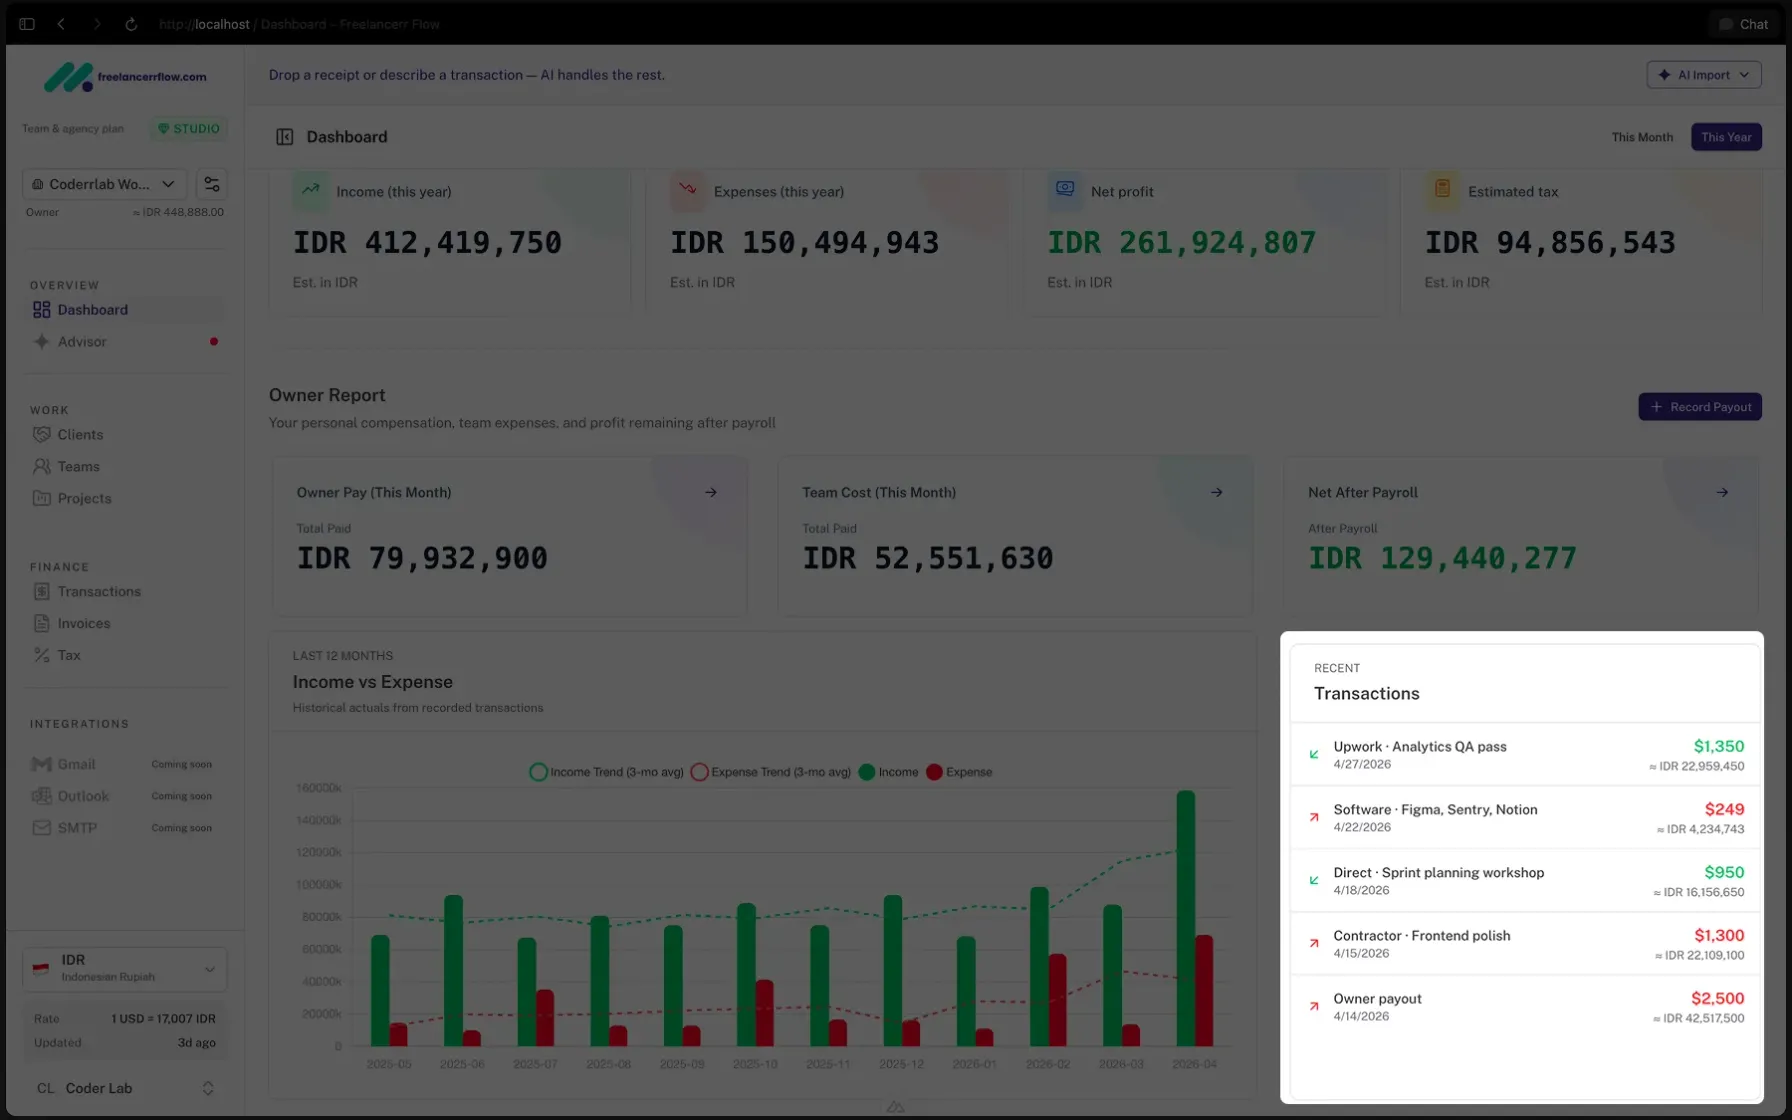Switch view to This Month
The image size is (1792, 1120).
(1641, 137)
